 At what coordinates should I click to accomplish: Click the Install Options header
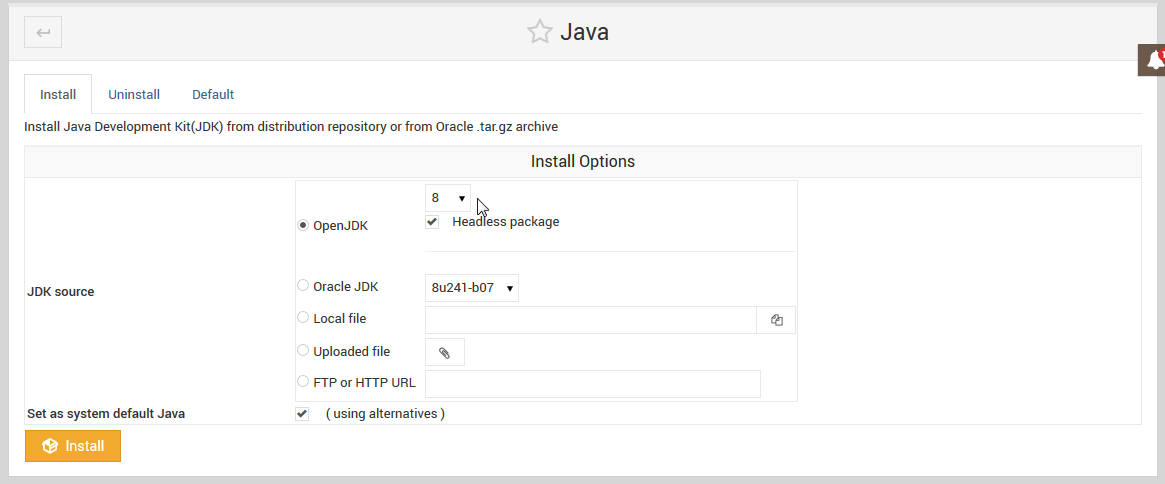582,161
